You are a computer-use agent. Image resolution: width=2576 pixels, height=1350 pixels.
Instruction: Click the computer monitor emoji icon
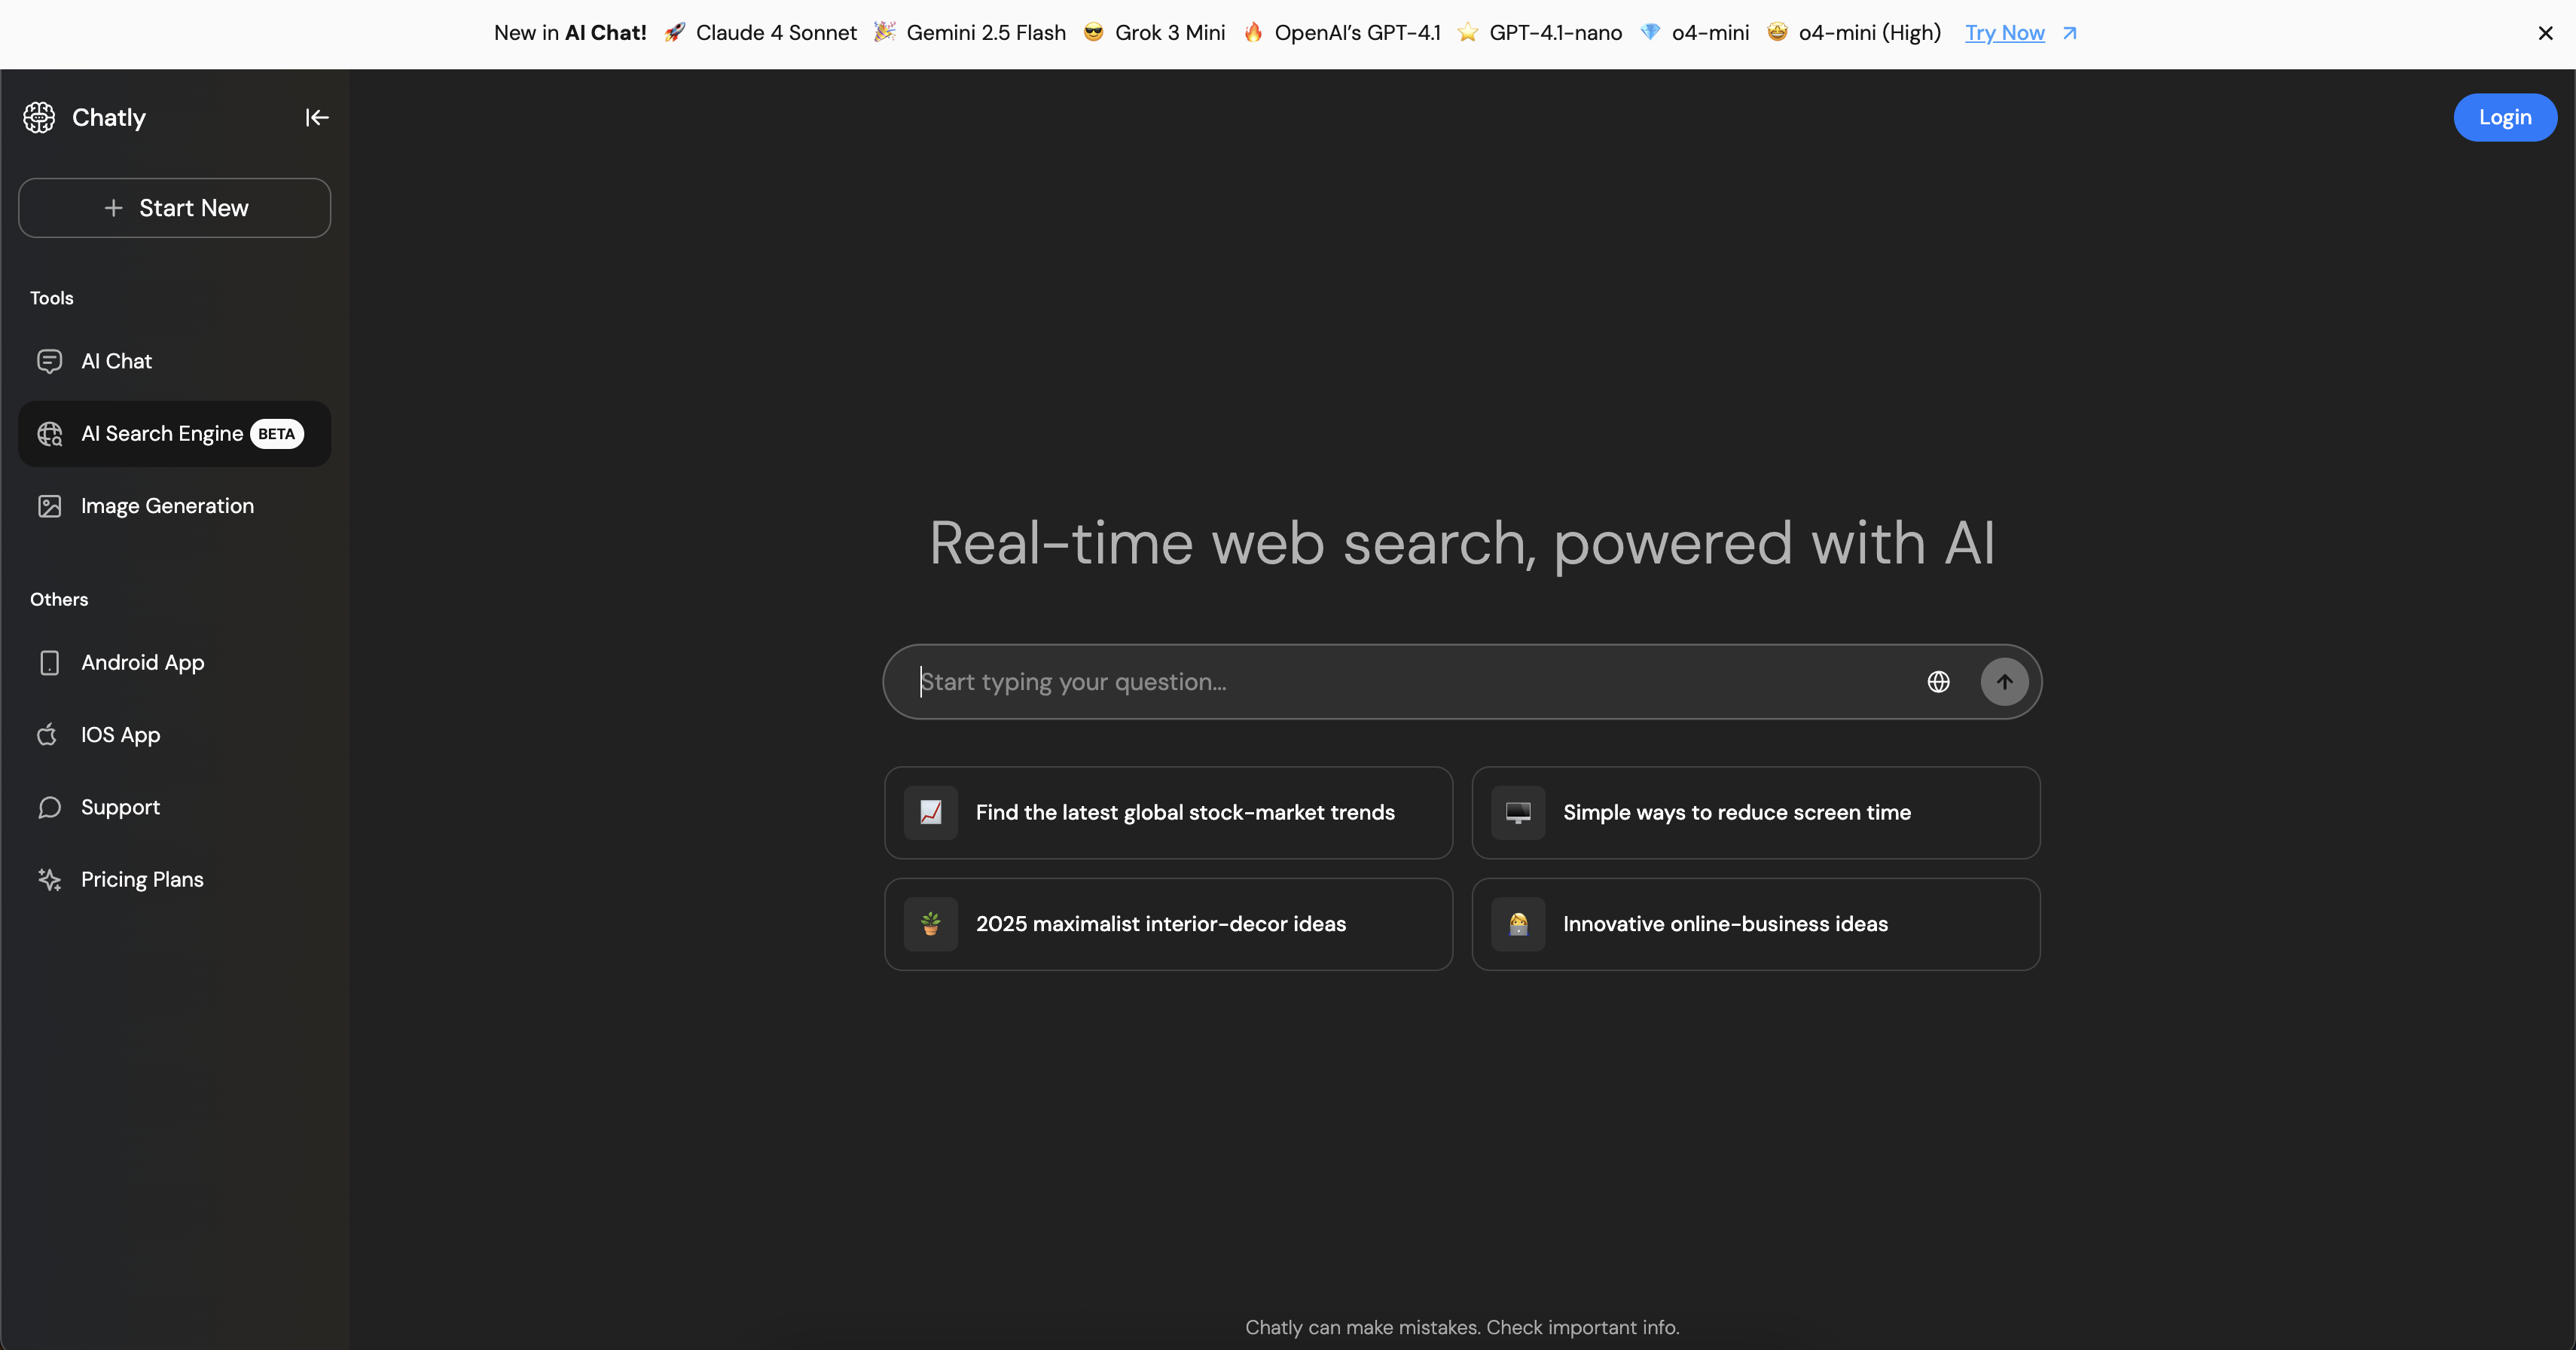pyautogui.click(x=1518, y=812)
